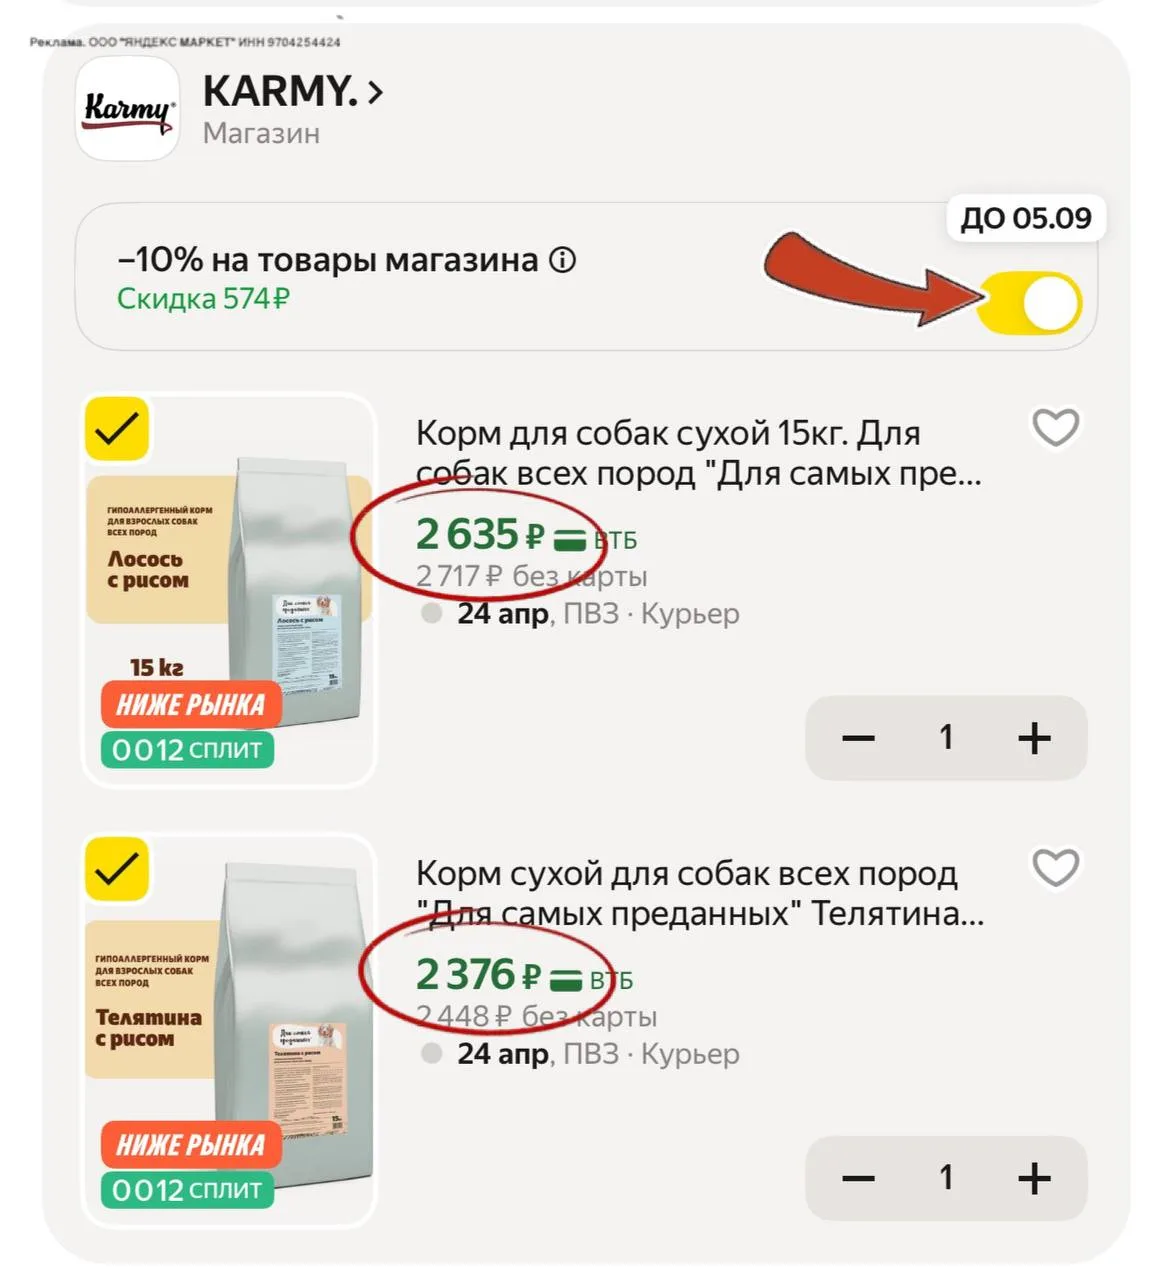Open the Karmy store logo
This screenshot has width=1173, height=1280.
click(x=128, y=108)
